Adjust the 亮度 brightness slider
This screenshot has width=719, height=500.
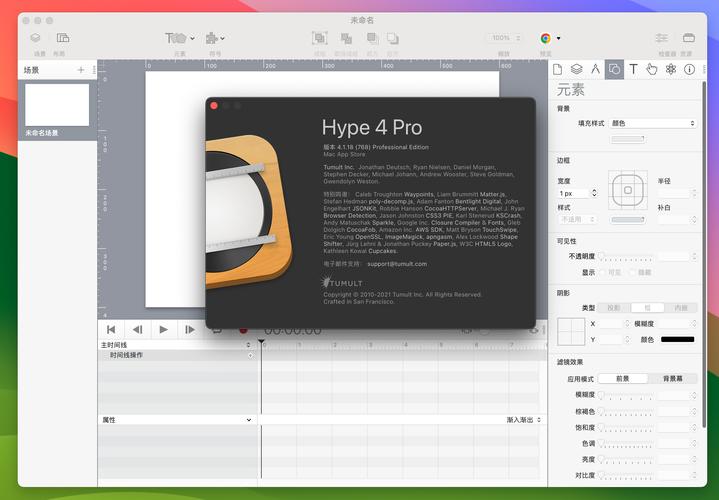click(x=626, y=459)
